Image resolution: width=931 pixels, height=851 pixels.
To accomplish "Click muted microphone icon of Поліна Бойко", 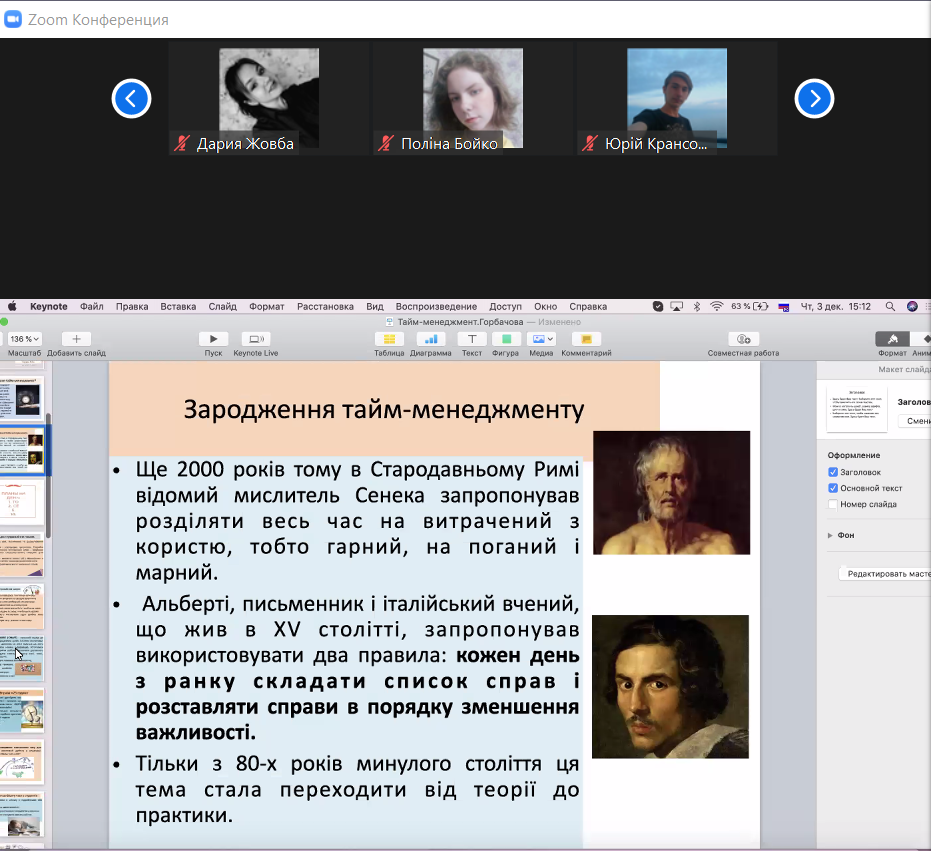I will (386, 143).
